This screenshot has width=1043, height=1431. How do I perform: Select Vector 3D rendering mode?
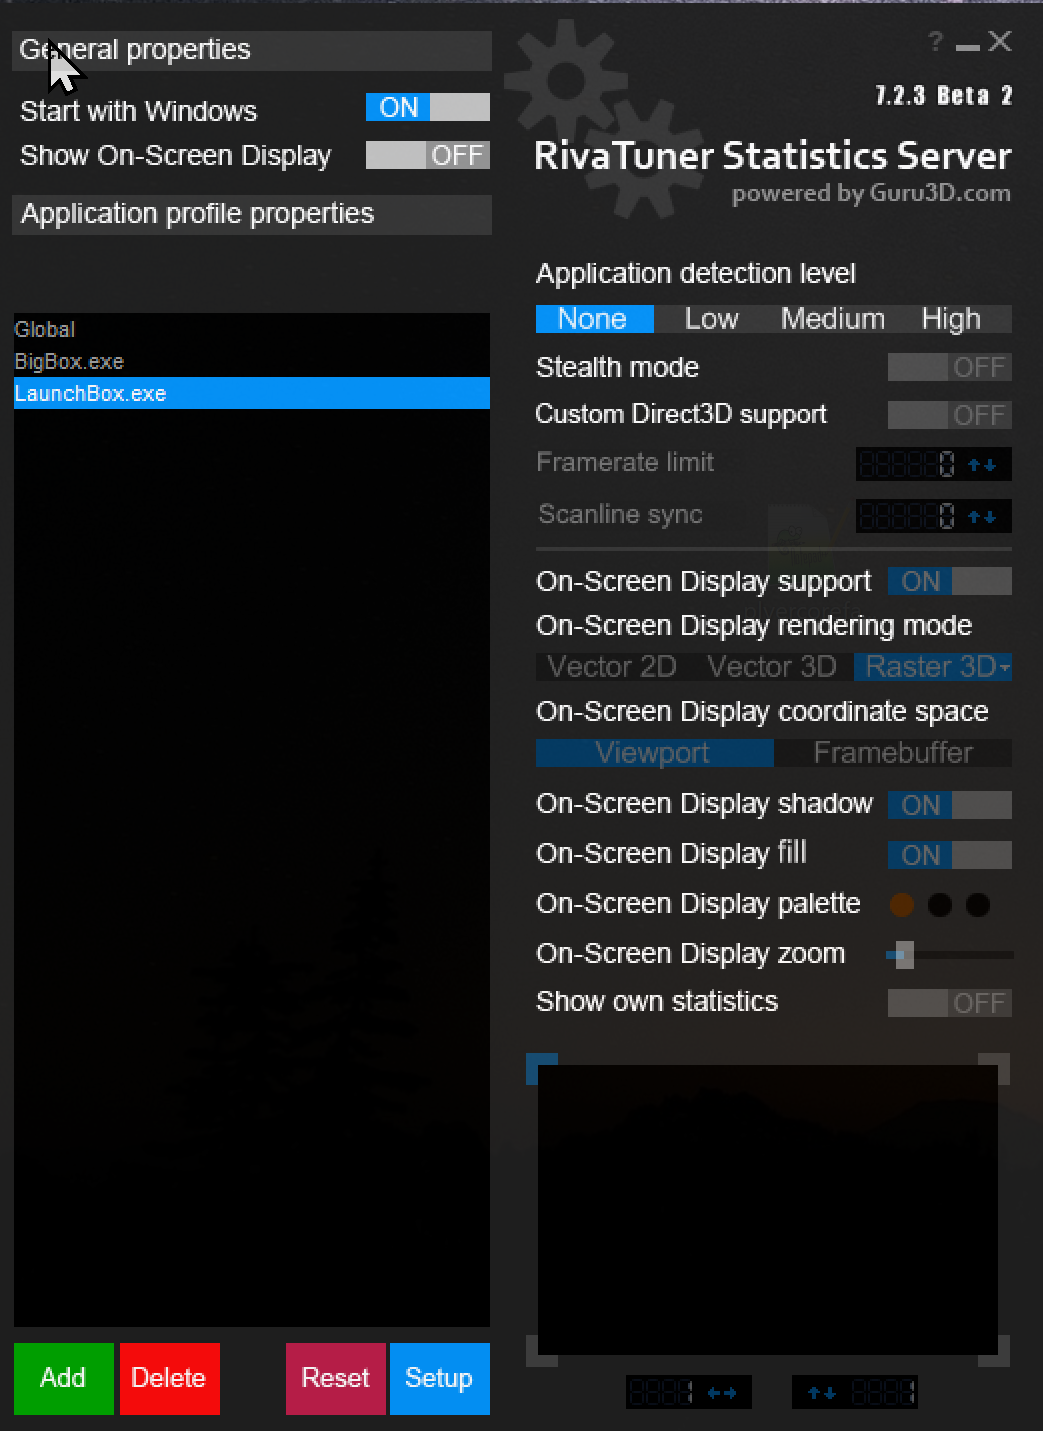point(771,667)
